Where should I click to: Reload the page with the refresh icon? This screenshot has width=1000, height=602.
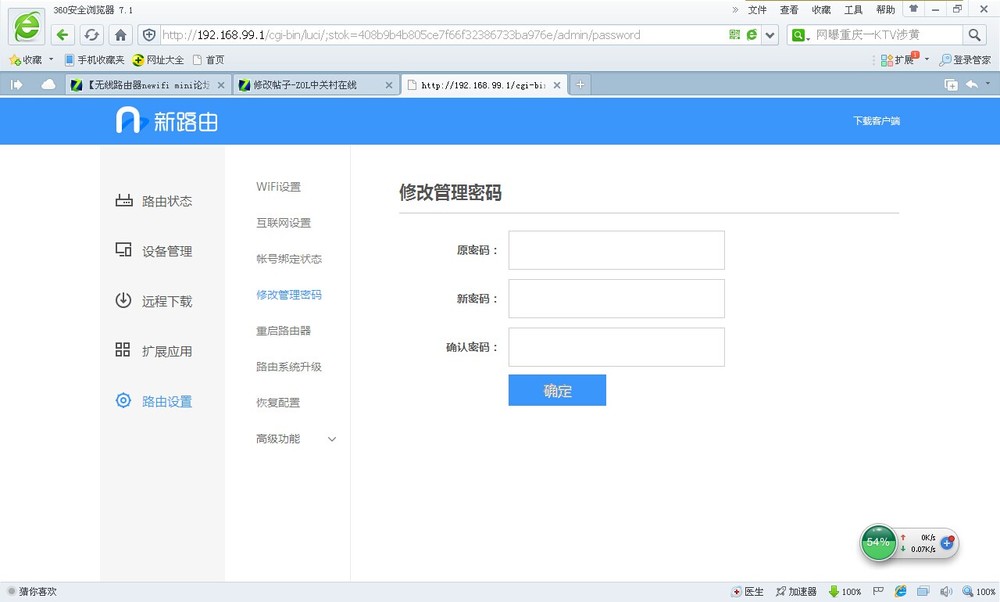pos(91,34)
